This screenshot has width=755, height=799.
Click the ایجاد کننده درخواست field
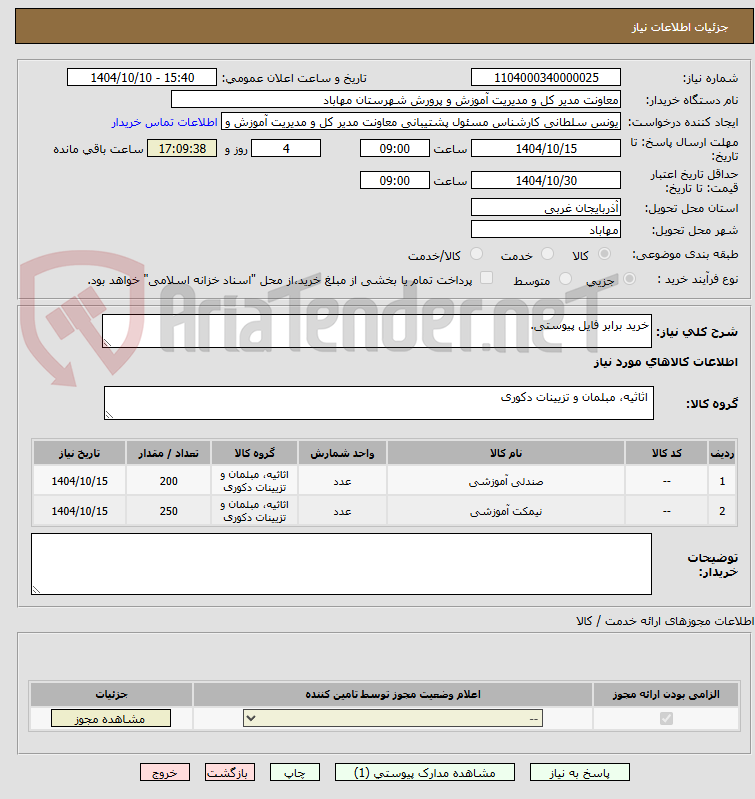click(x=421, y=123)
